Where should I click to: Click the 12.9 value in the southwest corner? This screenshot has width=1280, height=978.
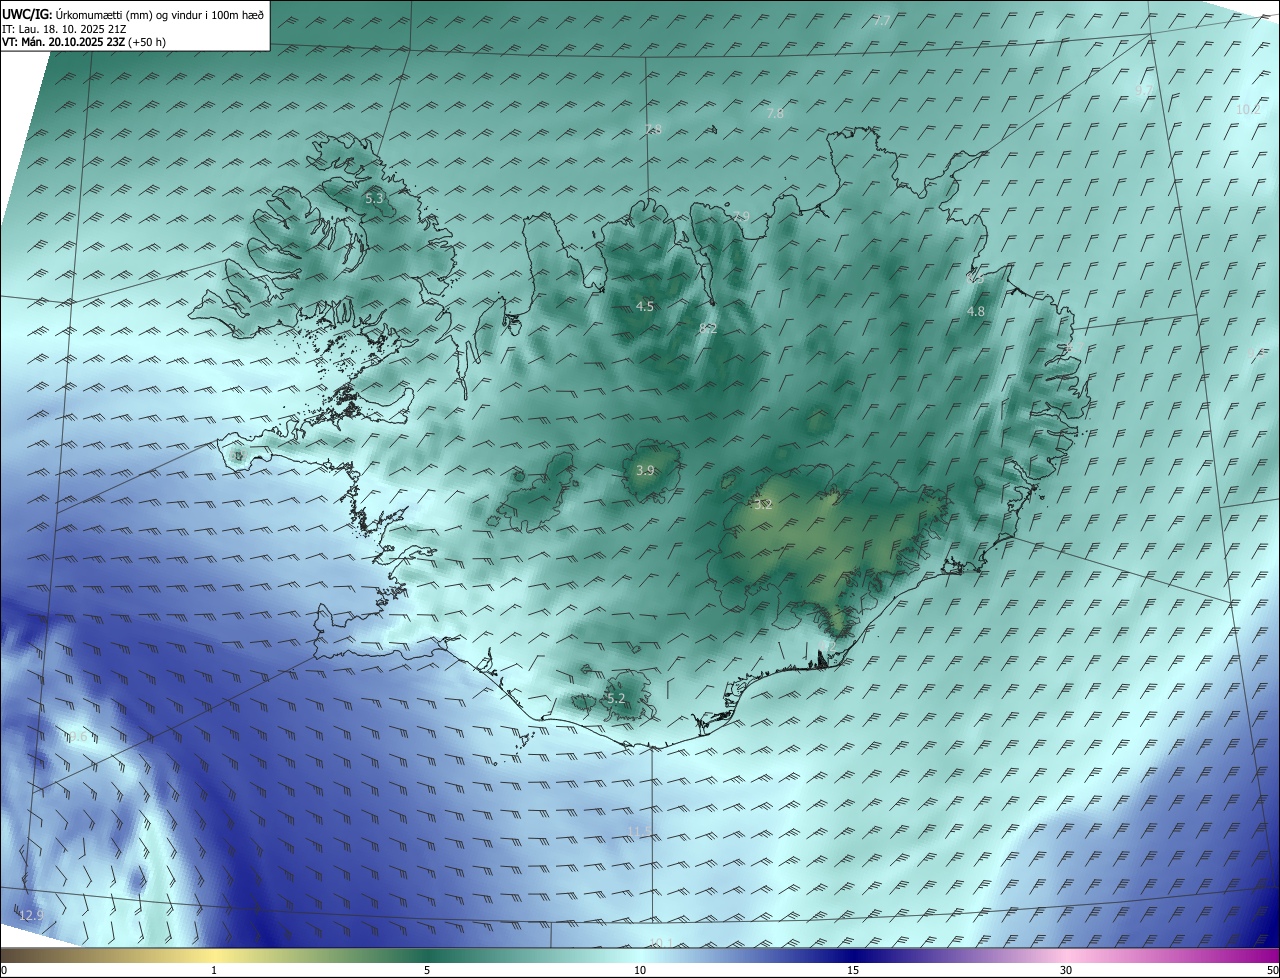click(32, 915)
